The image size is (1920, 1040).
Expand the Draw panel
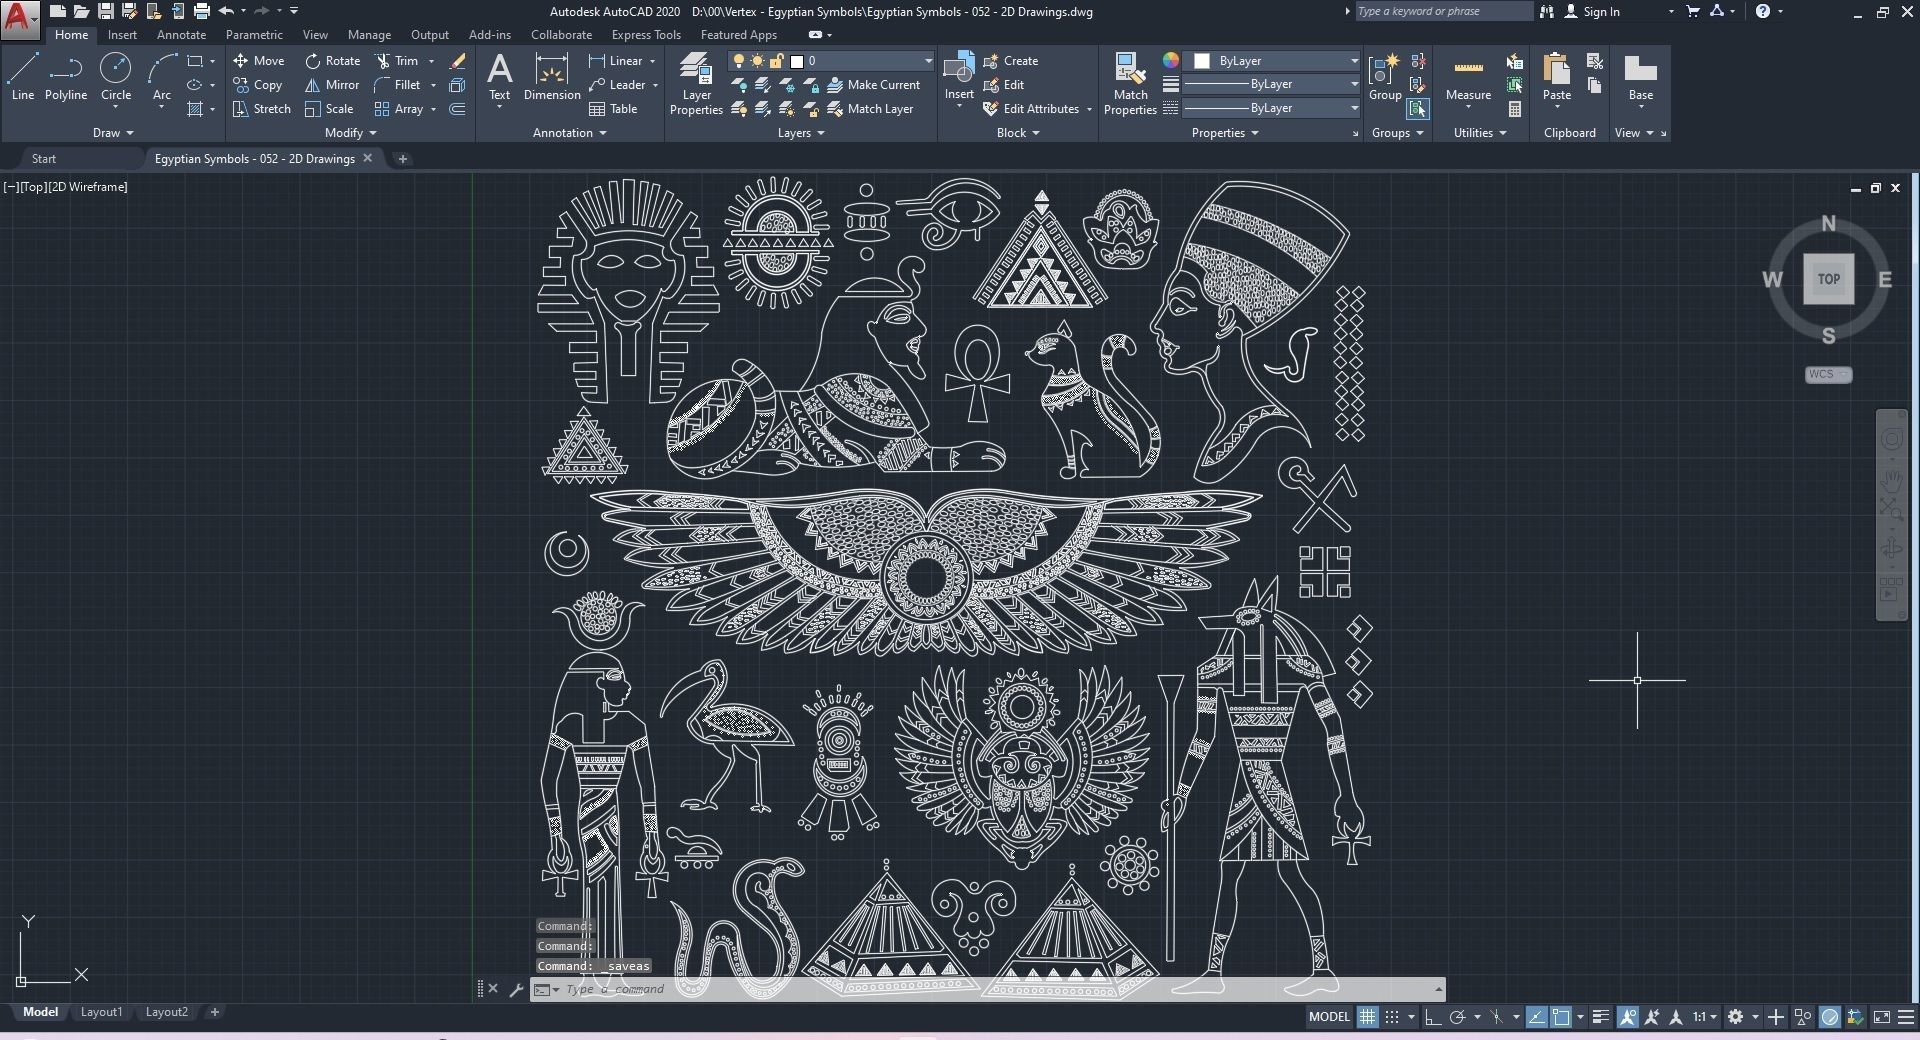113,133
